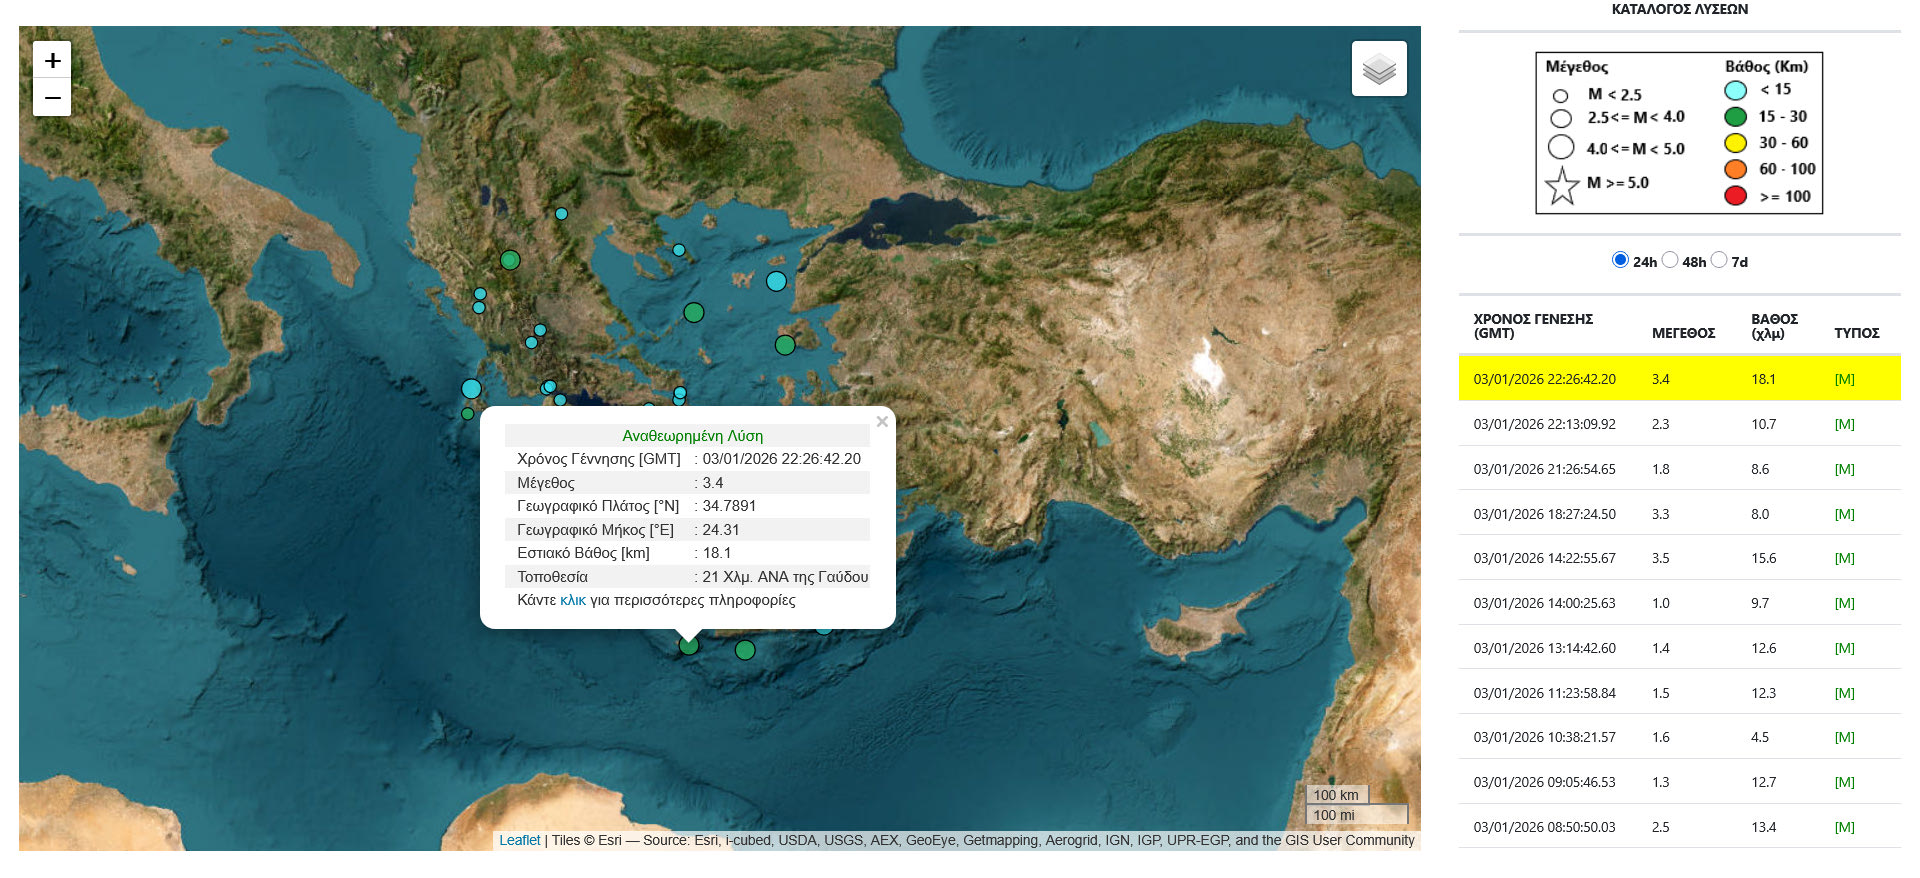Click the large cyan marker in the Ionian Sea
Viewport: 1920px width, 878px height.
[471, 389]
